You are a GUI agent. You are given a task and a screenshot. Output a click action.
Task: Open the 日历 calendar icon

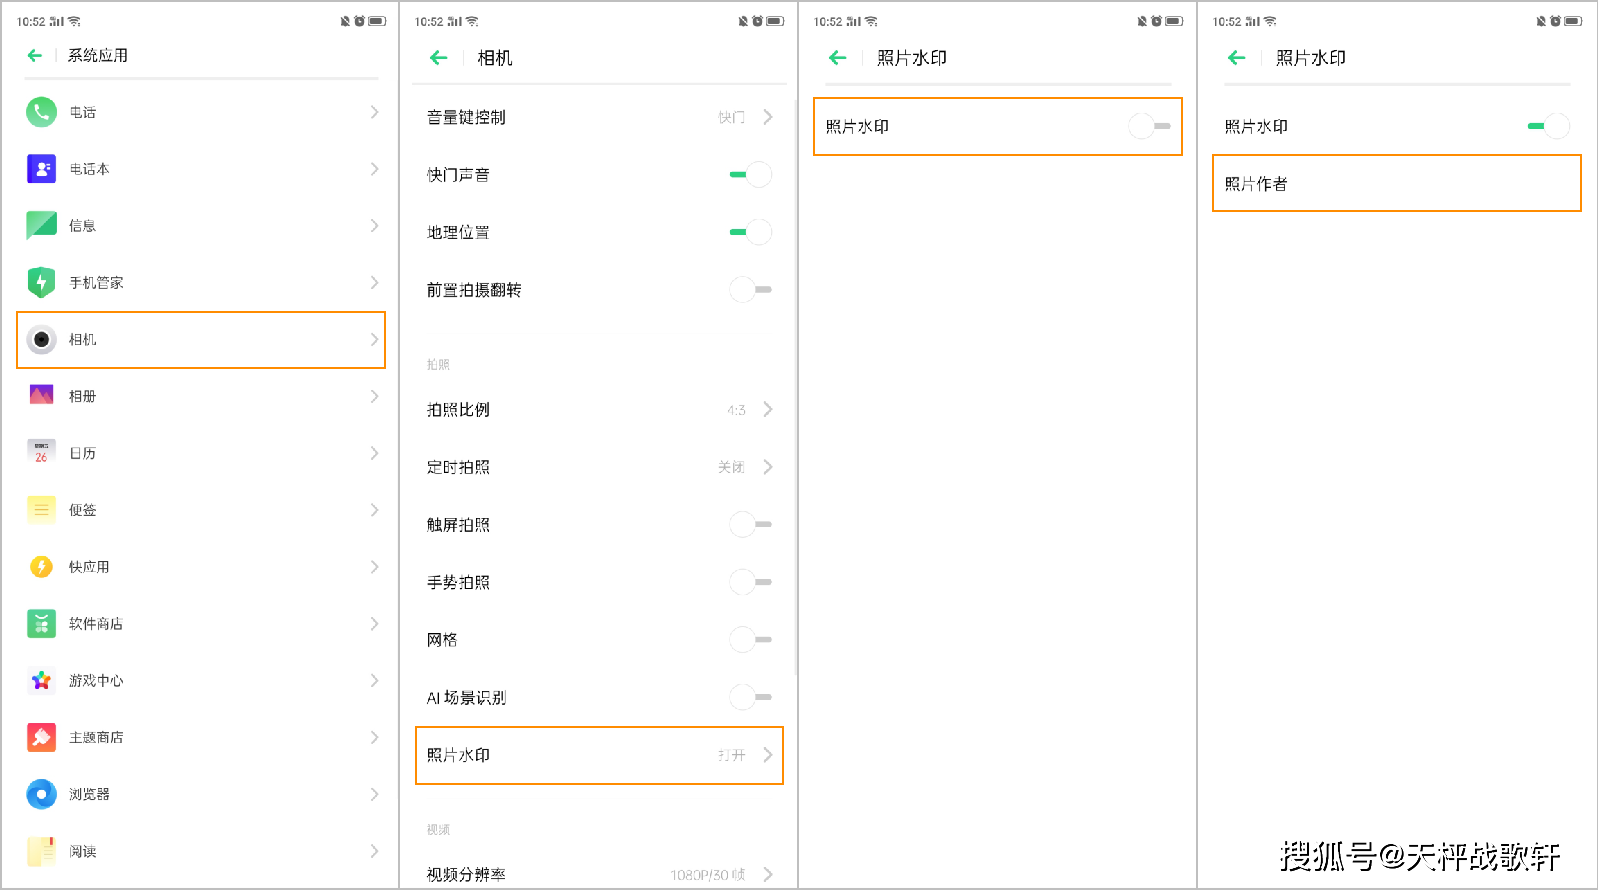click(x=41, y=453)
